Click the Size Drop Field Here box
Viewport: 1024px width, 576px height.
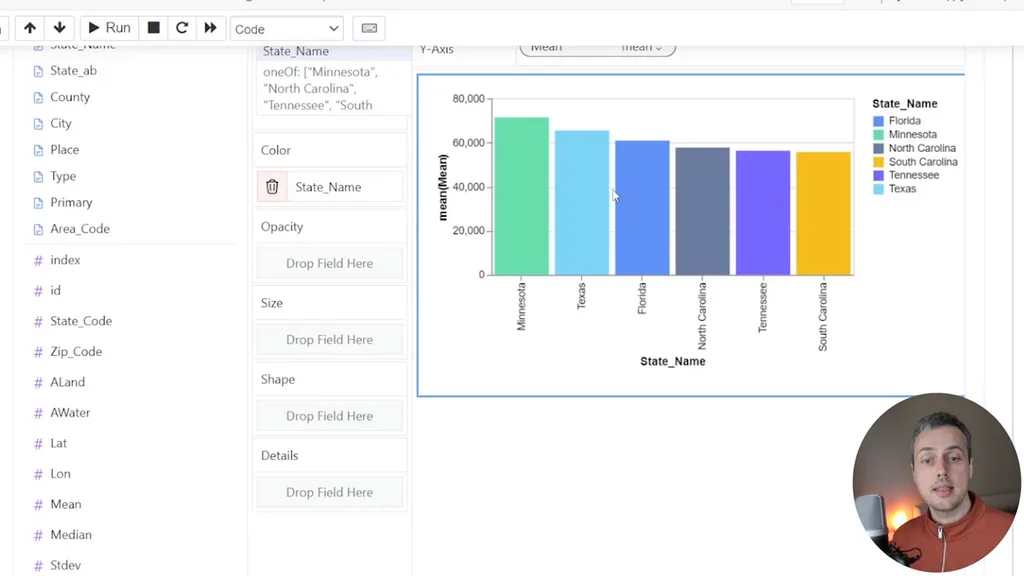coord(330,340)
